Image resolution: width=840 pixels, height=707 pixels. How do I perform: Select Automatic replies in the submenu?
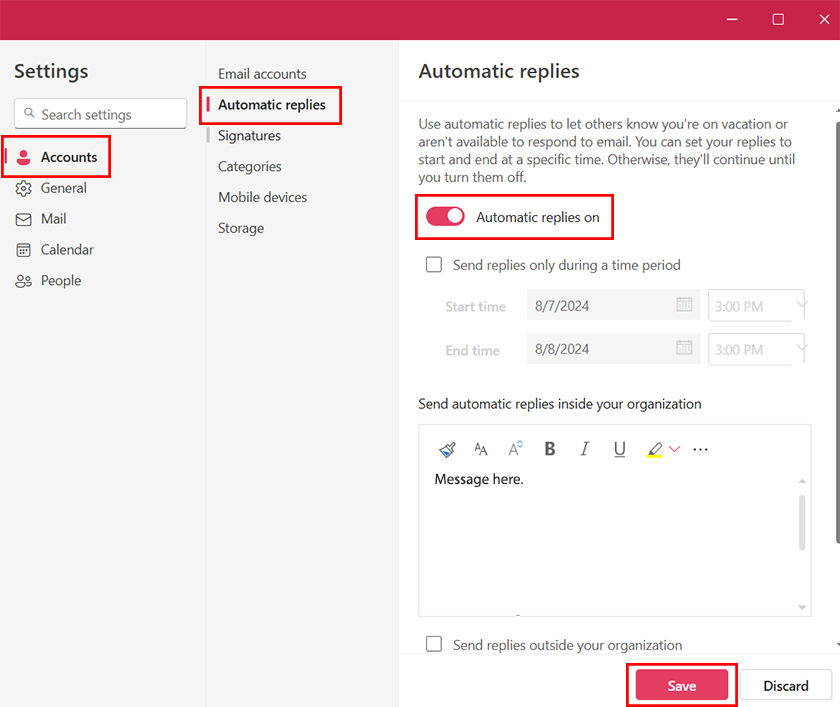(272, 105)
